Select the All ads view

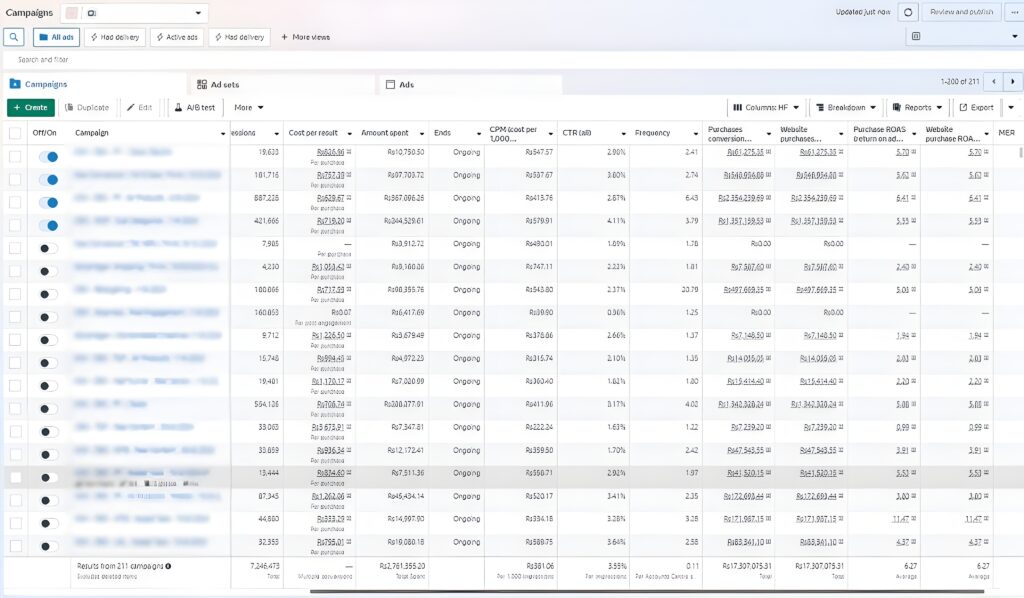click(56, 37)
